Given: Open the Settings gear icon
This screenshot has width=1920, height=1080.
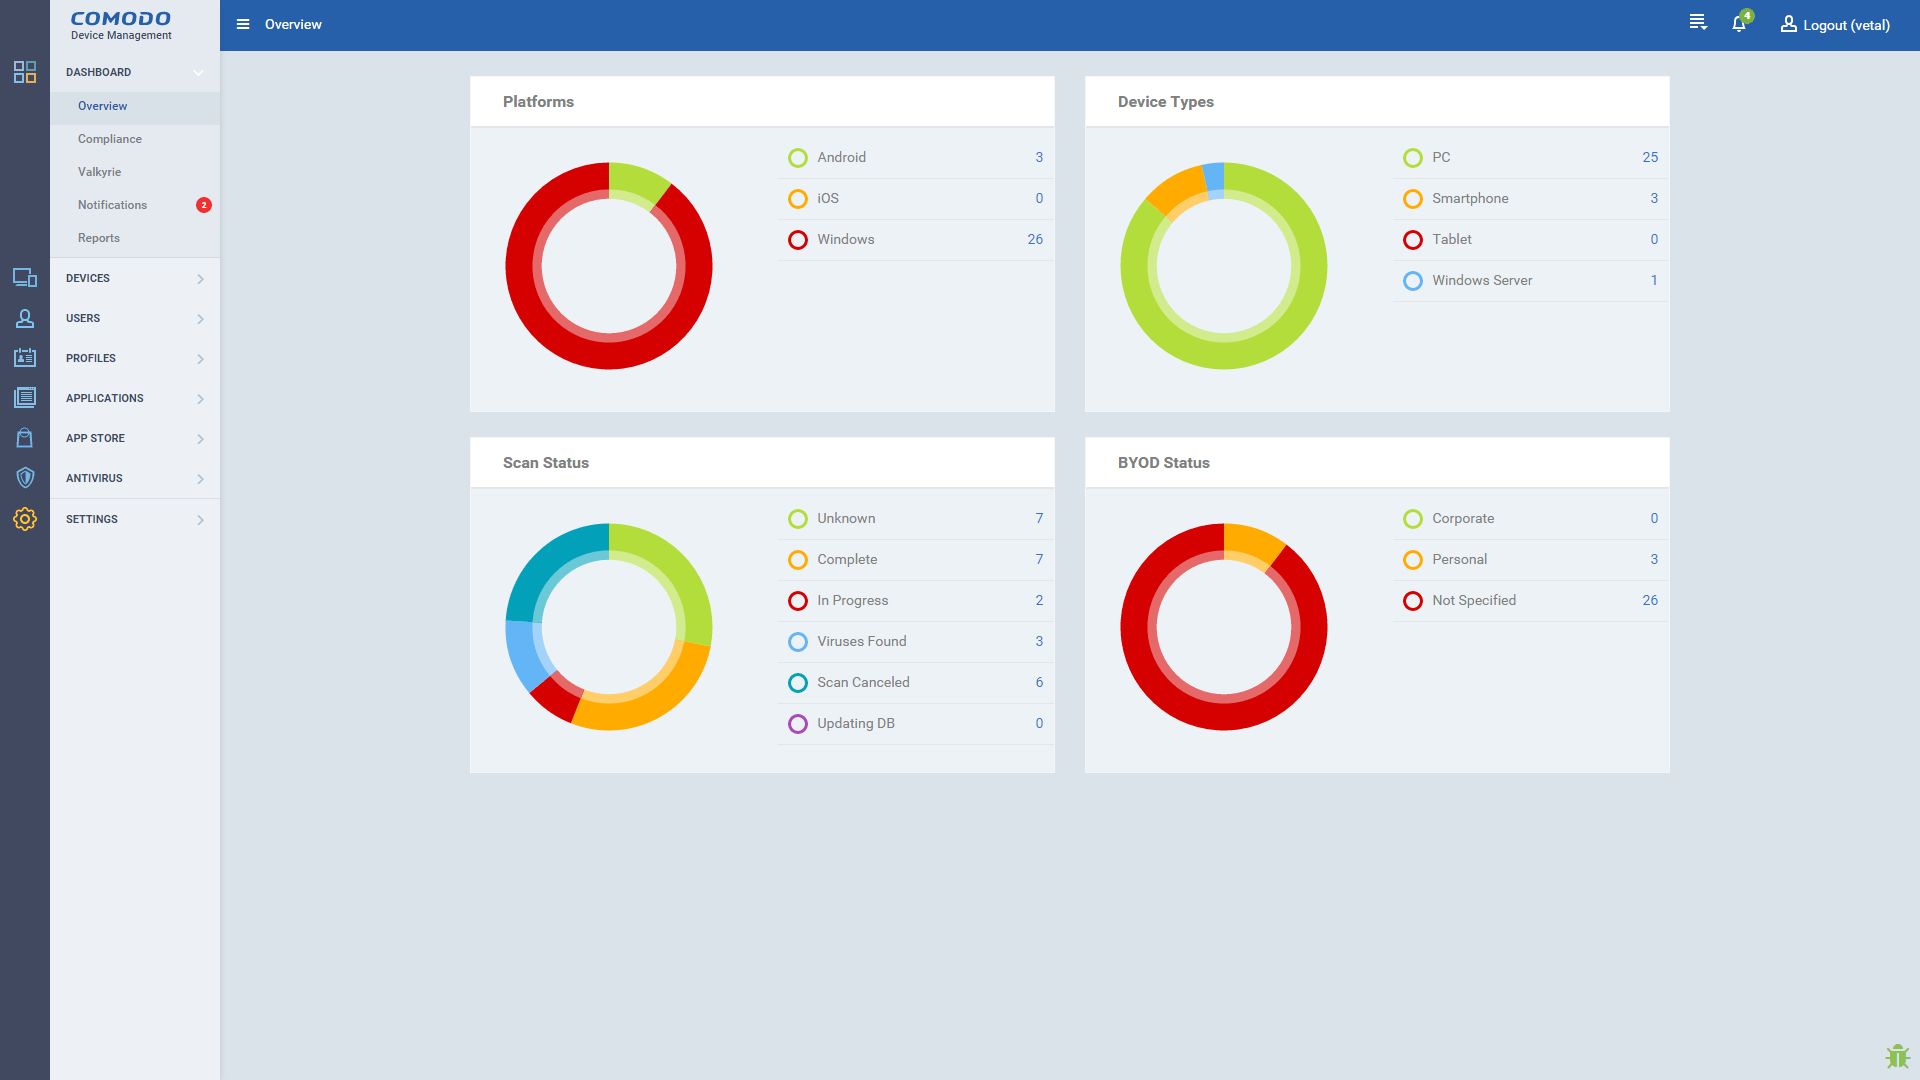Looking at the screenshot, I should point(24,518).
